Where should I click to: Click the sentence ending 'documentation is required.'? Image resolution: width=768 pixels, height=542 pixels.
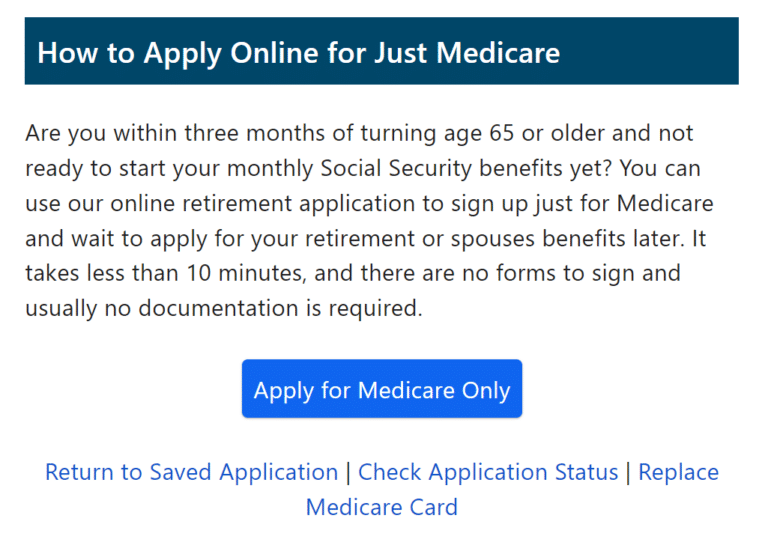tap(224, 308)
